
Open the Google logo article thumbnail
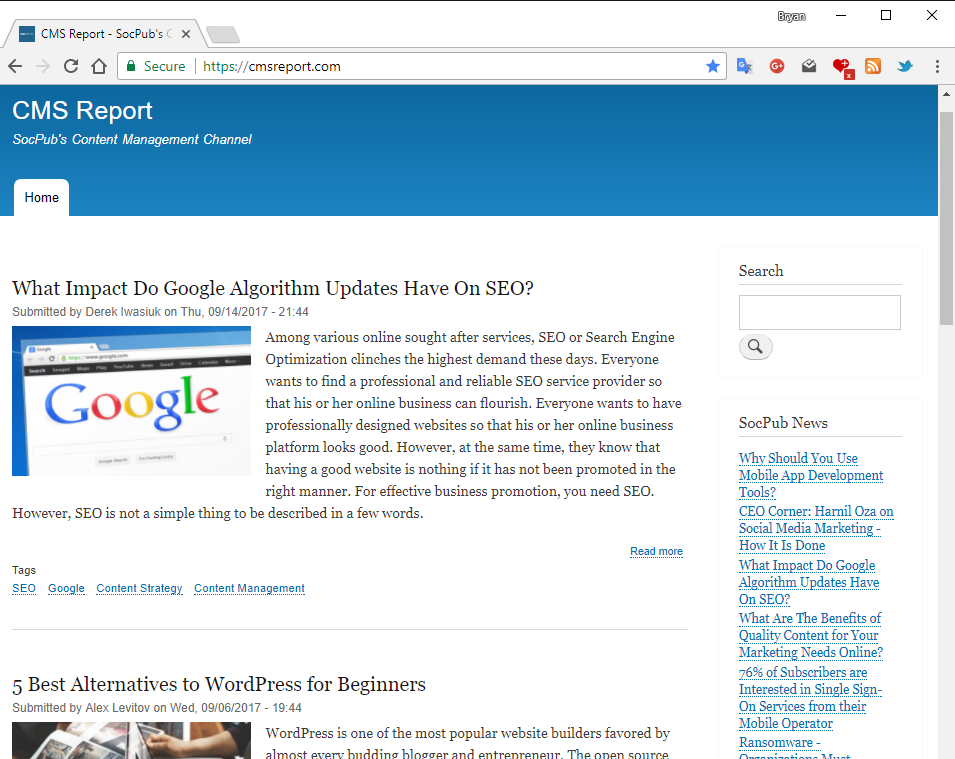coord(131,400)
